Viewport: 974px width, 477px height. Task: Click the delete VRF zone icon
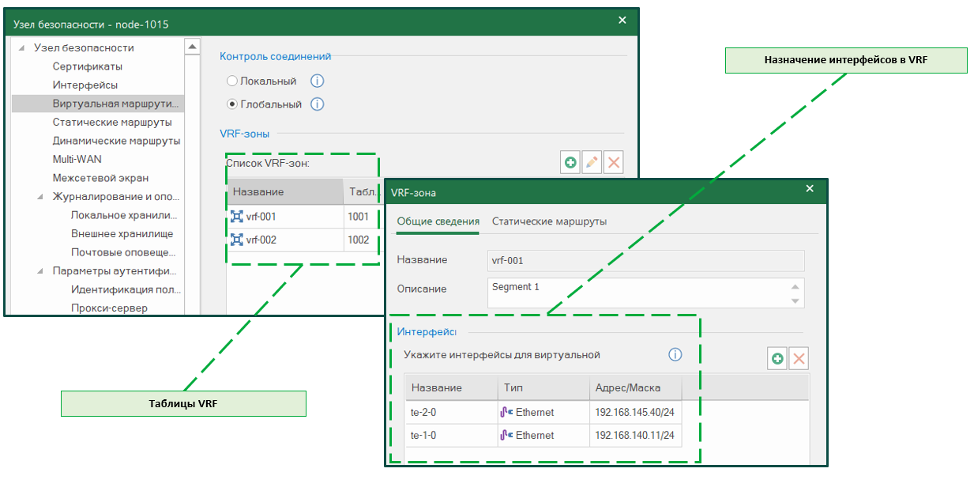point(614,162)
